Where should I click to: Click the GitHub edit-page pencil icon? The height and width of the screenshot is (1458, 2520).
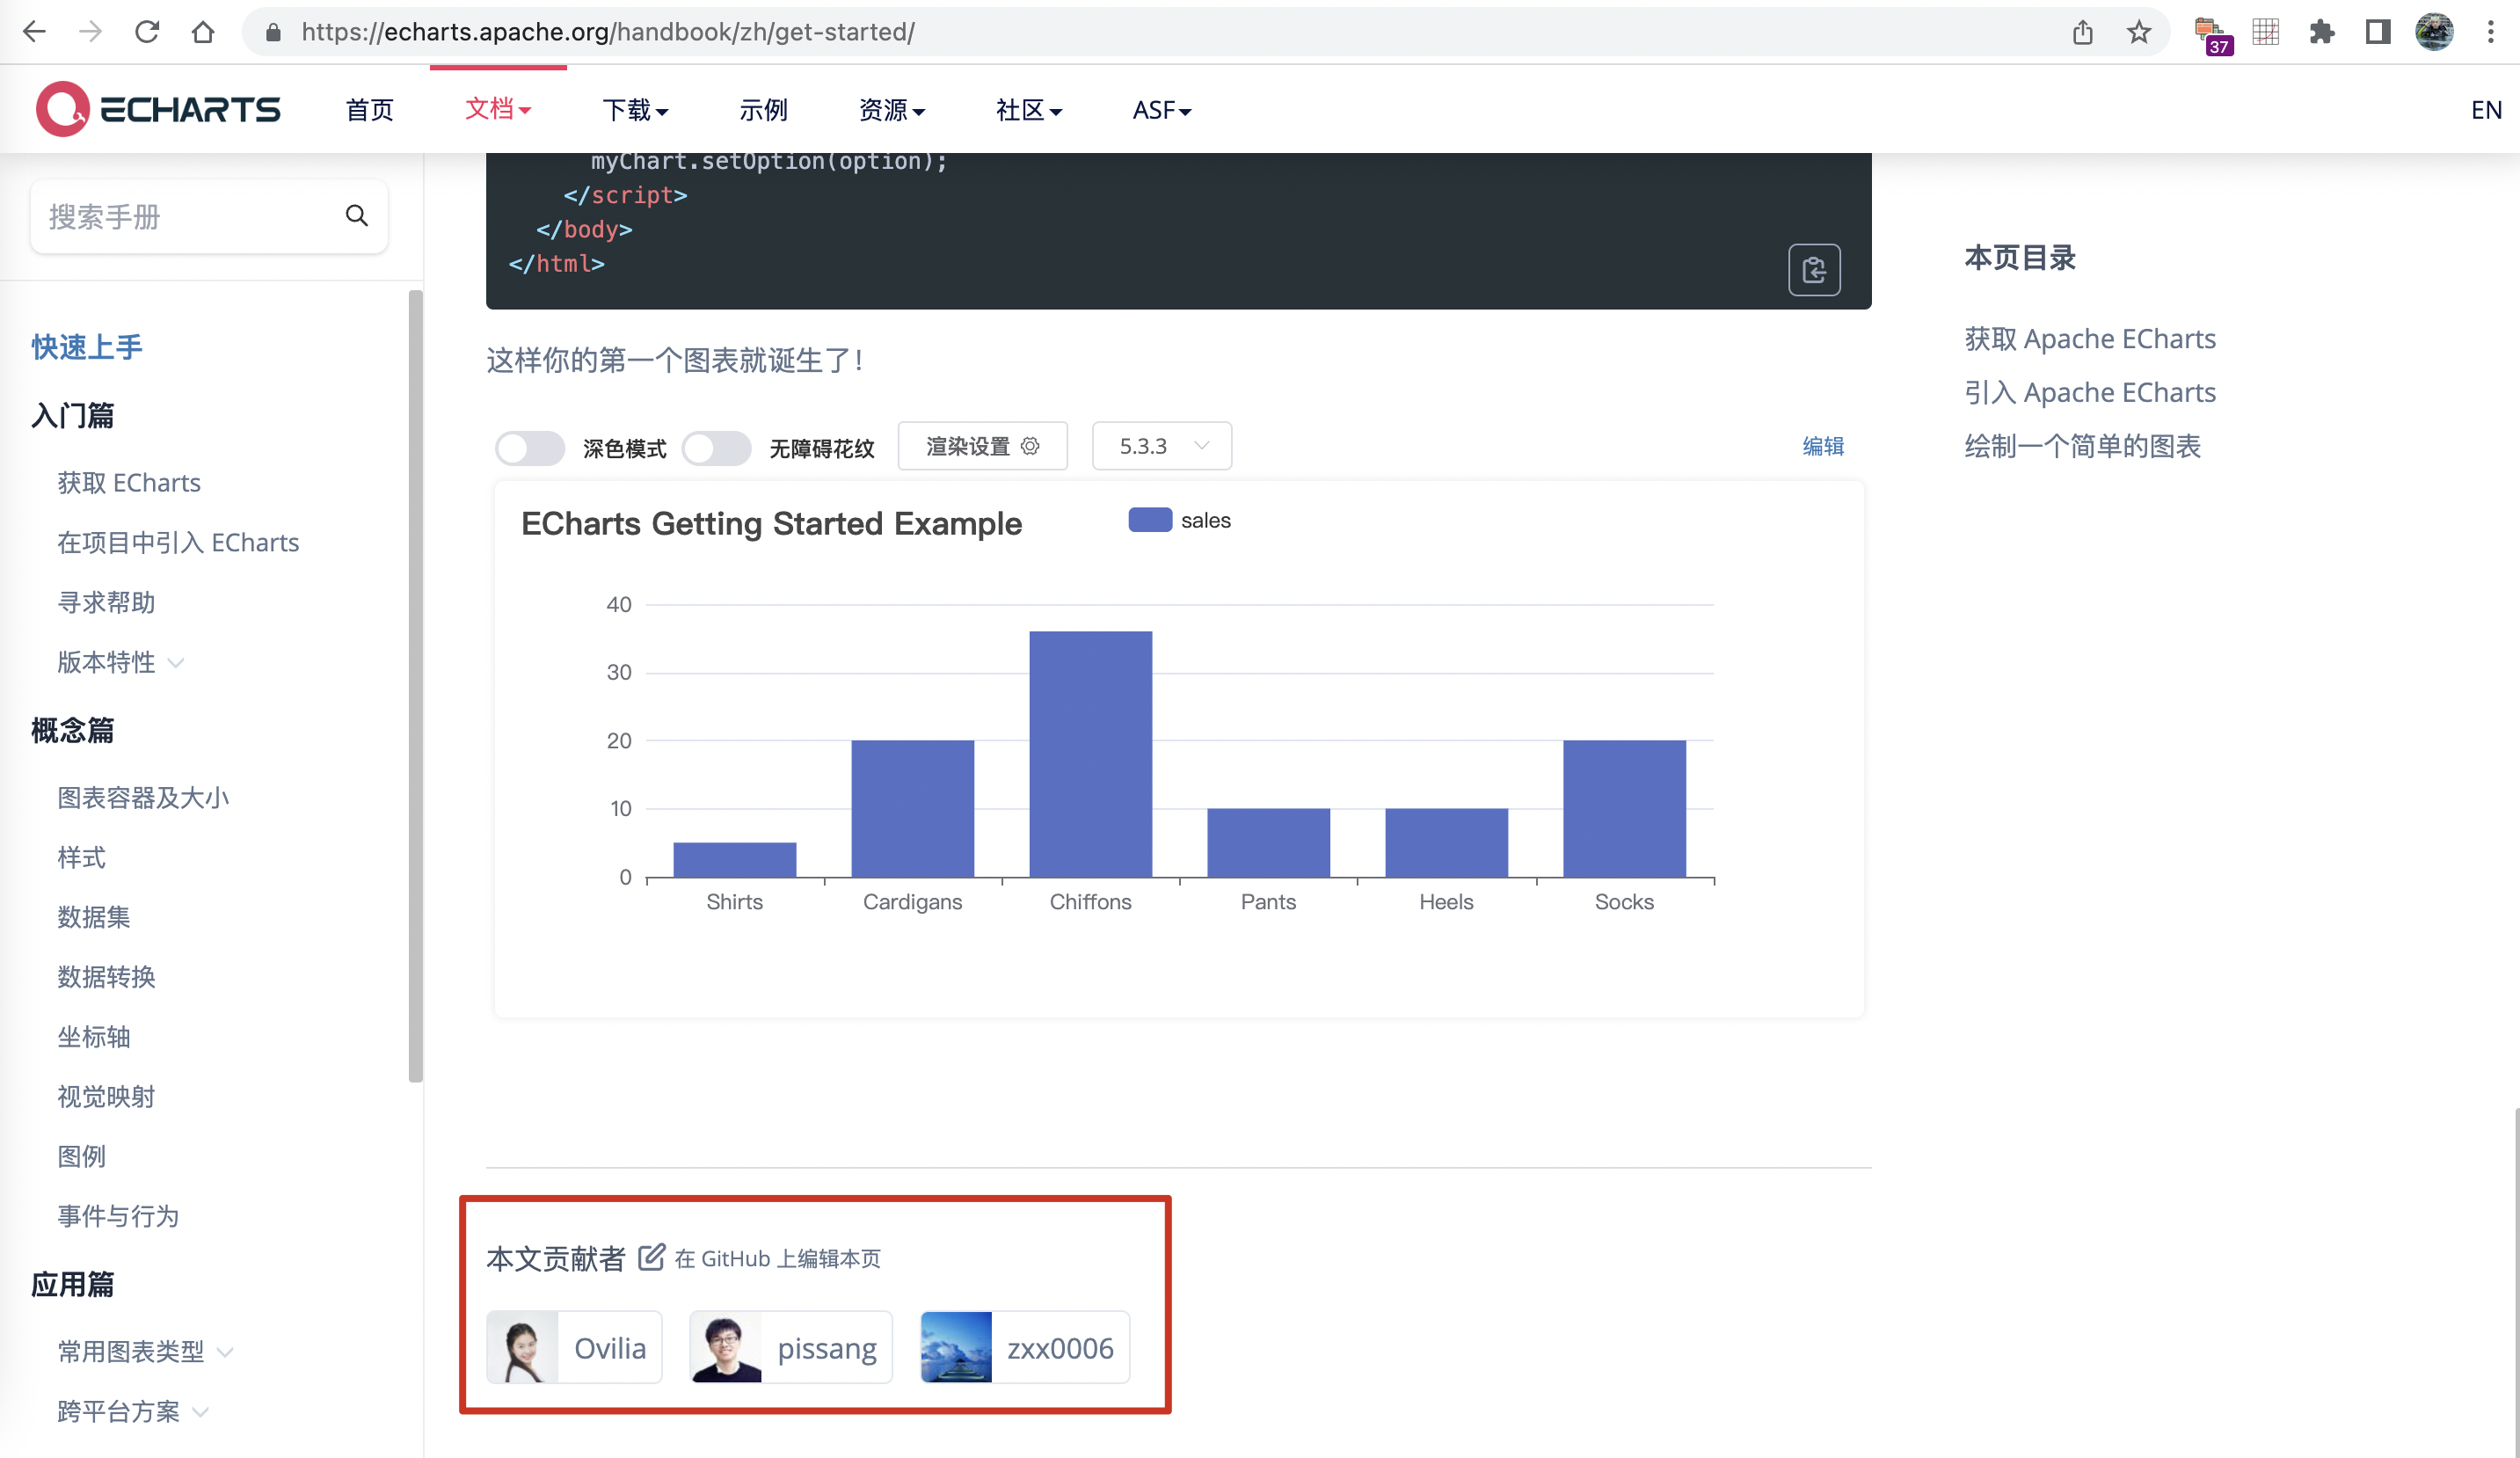tap(651, 1257)
